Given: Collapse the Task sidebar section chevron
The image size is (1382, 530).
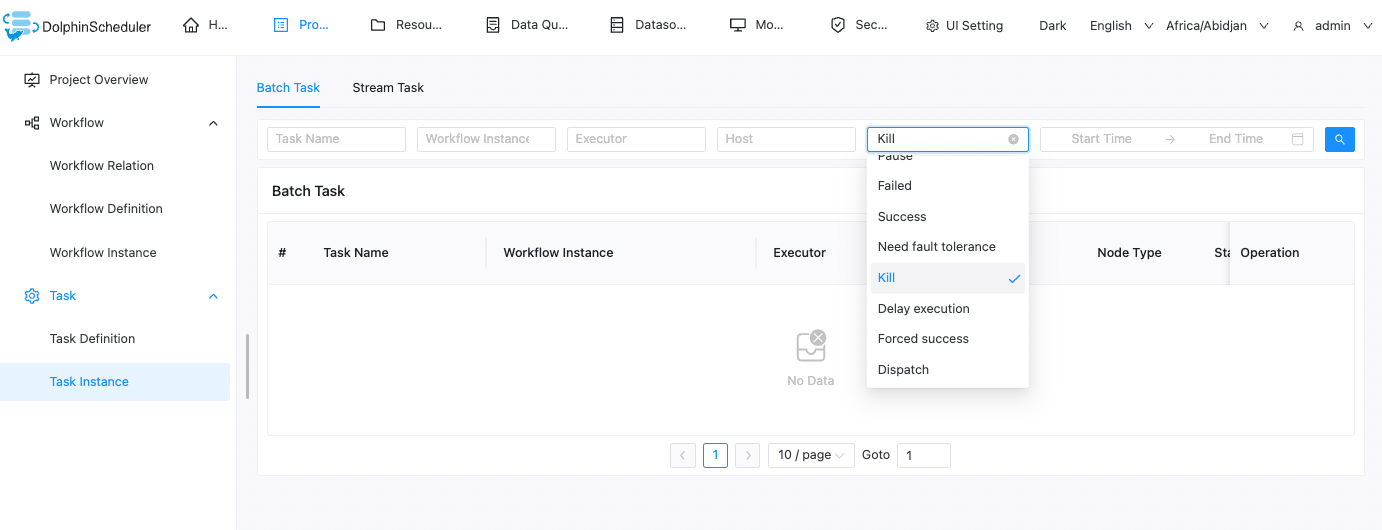Looking at the screenshot, I should [x=213, y=296].
